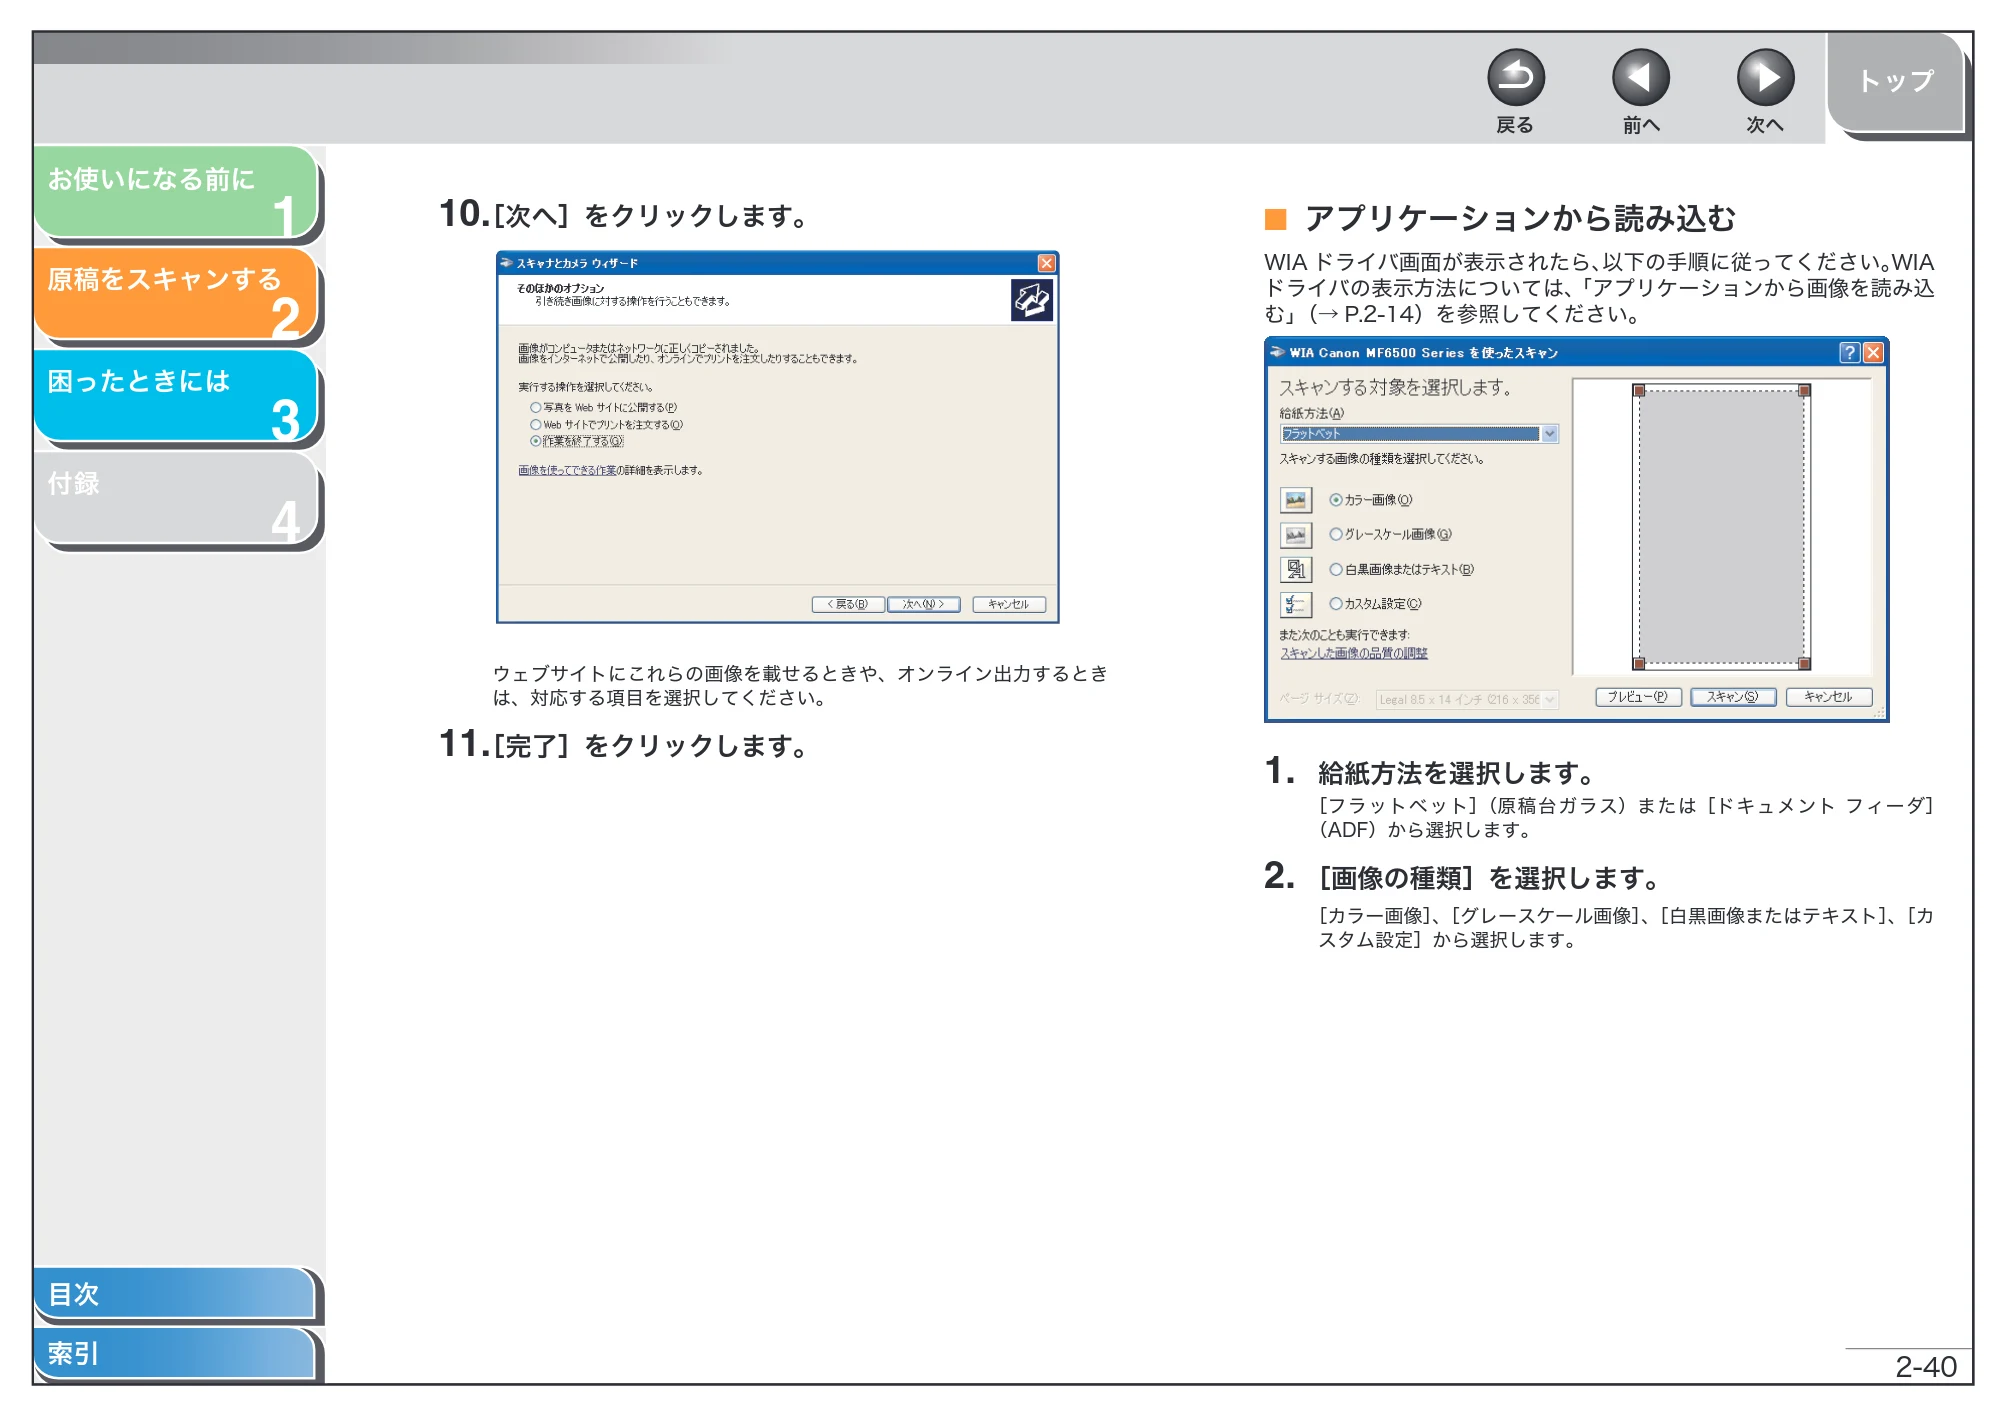This screenshot has width=2000, height=1415.
Task: Open chapter 2 原稿をスキャンする
Action: 176,294
